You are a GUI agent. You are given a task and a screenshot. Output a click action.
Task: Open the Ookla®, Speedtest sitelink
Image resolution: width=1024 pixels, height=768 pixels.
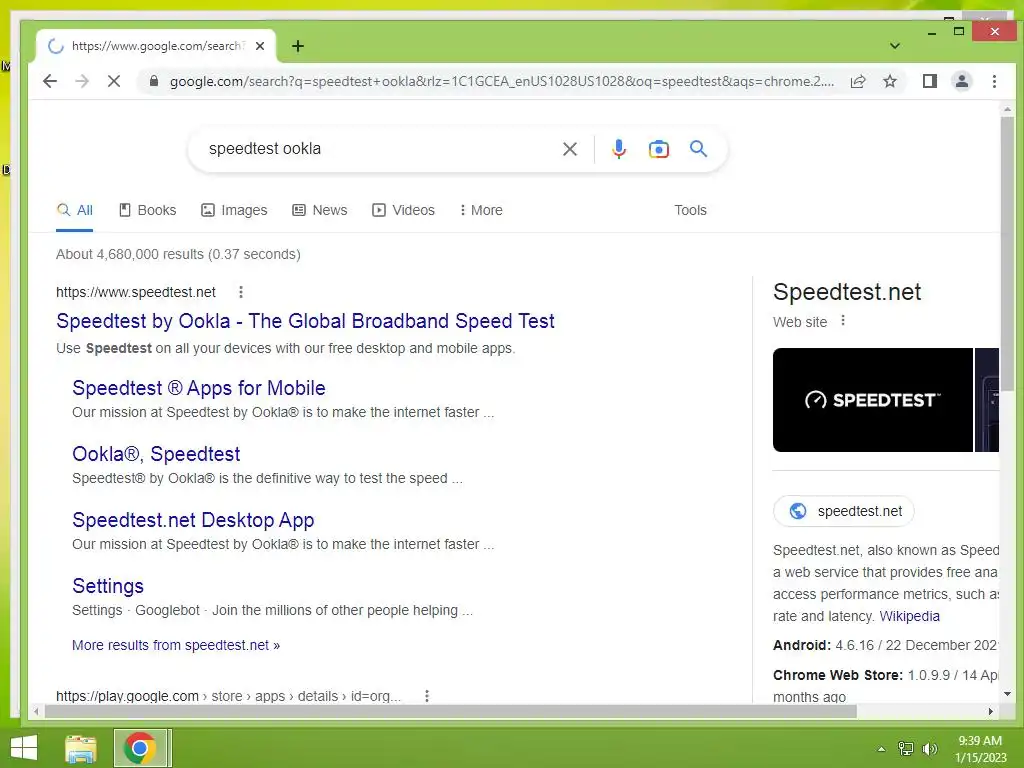coord(156,454)
